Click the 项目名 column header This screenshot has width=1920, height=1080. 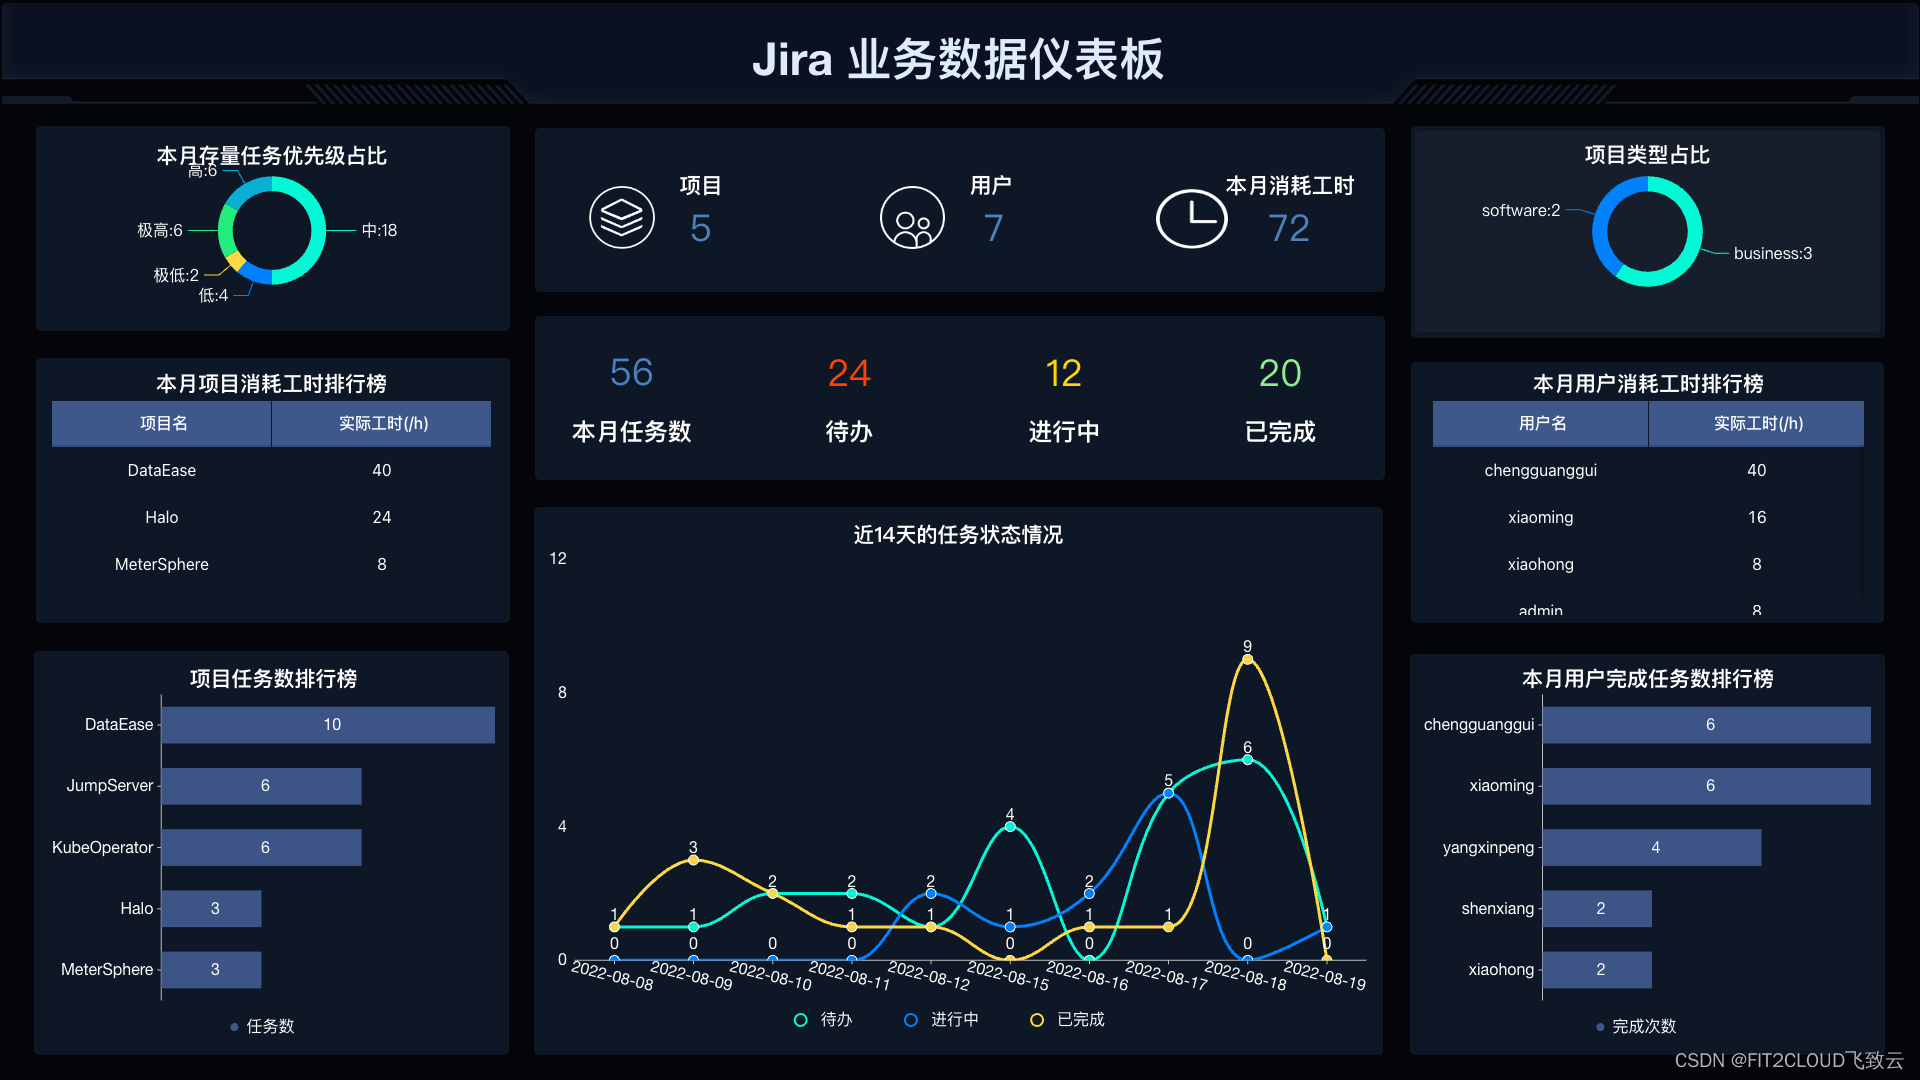coord(161,423)
